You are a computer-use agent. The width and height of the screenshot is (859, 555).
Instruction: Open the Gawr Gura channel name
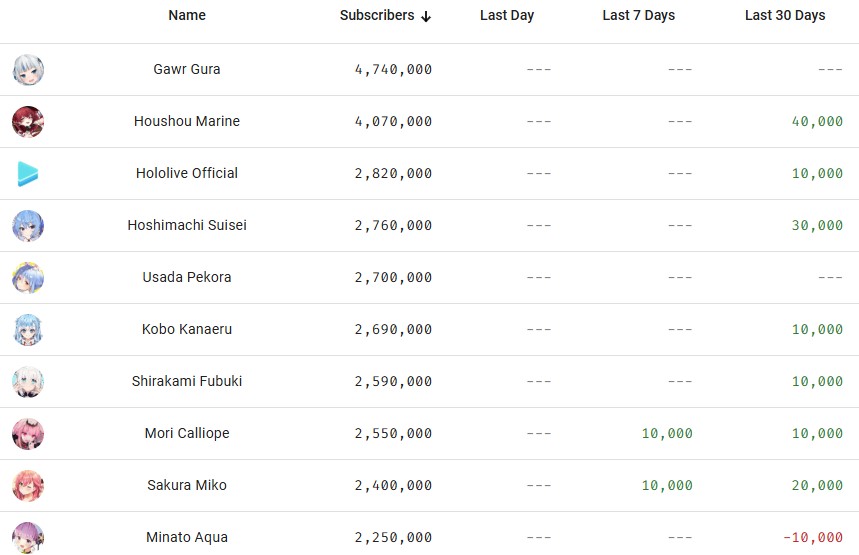(187, 70)
